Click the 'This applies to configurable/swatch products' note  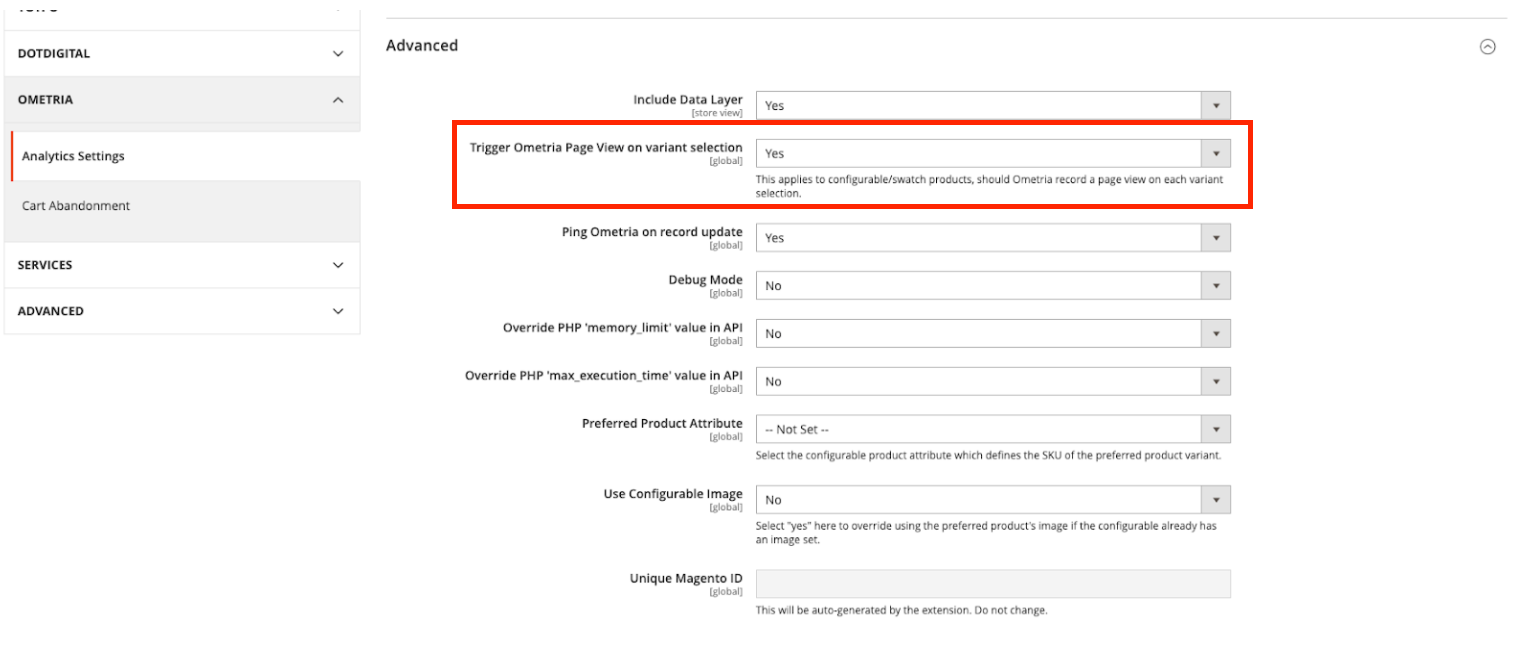[x=989, y=186]
